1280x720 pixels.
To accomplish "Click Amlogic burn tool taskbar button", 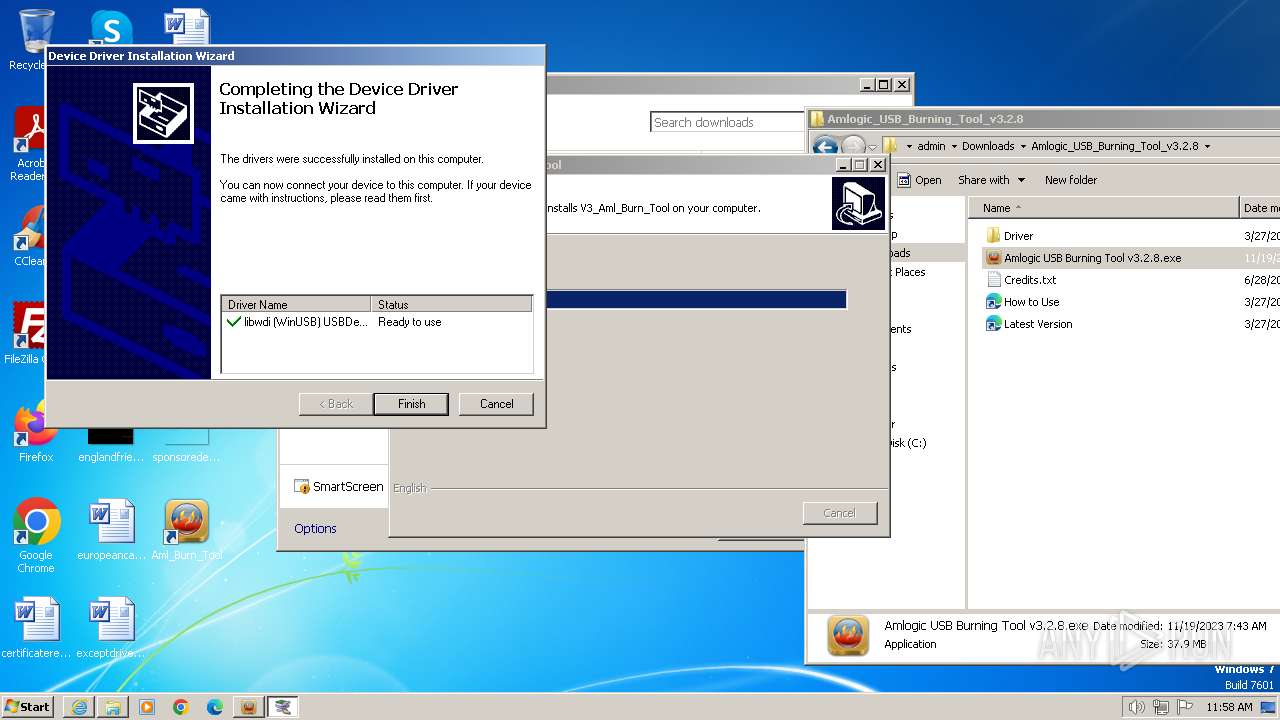I will pos(249,707).
